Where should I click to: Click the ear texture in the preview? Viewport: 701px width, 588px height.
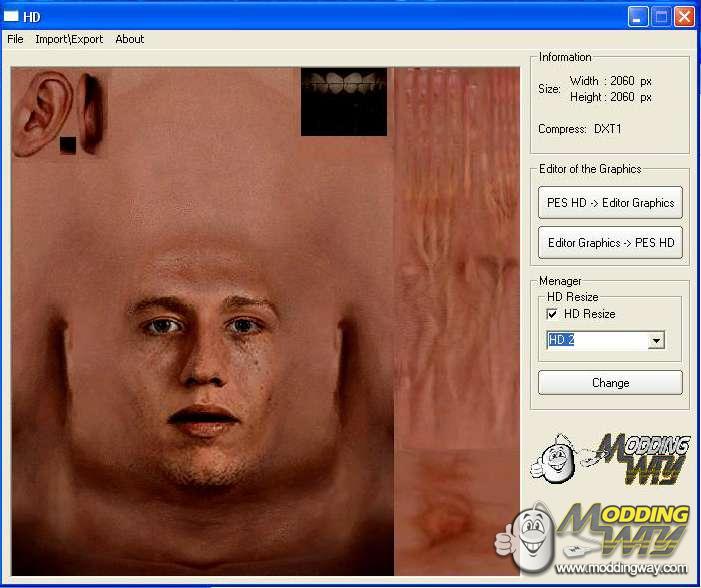point(40,110)
